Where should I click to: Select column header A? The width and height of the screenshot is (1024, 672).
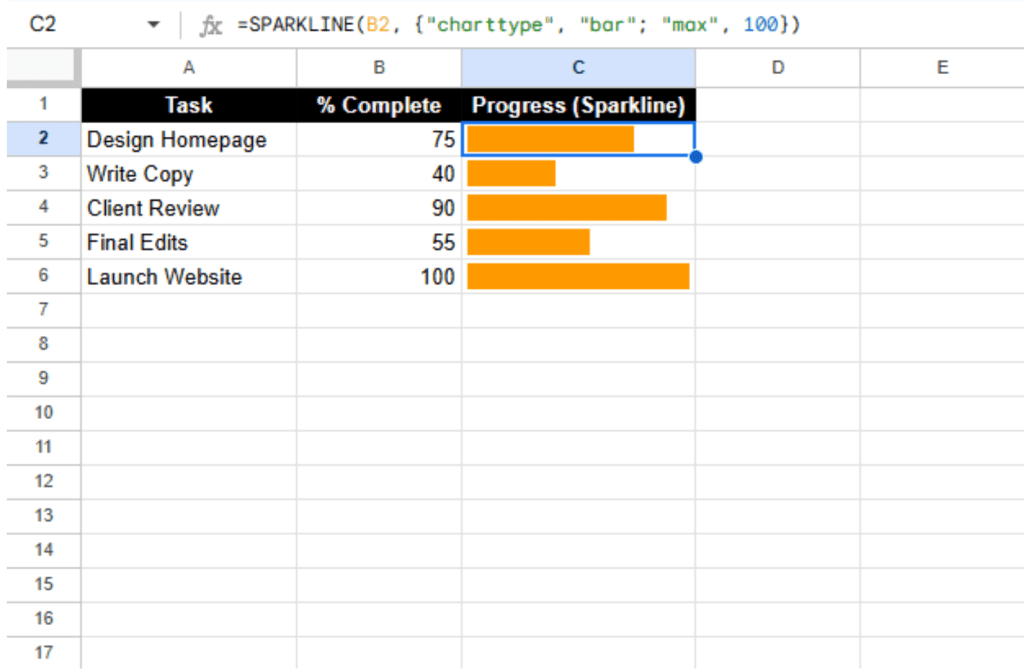pos(188,67)
